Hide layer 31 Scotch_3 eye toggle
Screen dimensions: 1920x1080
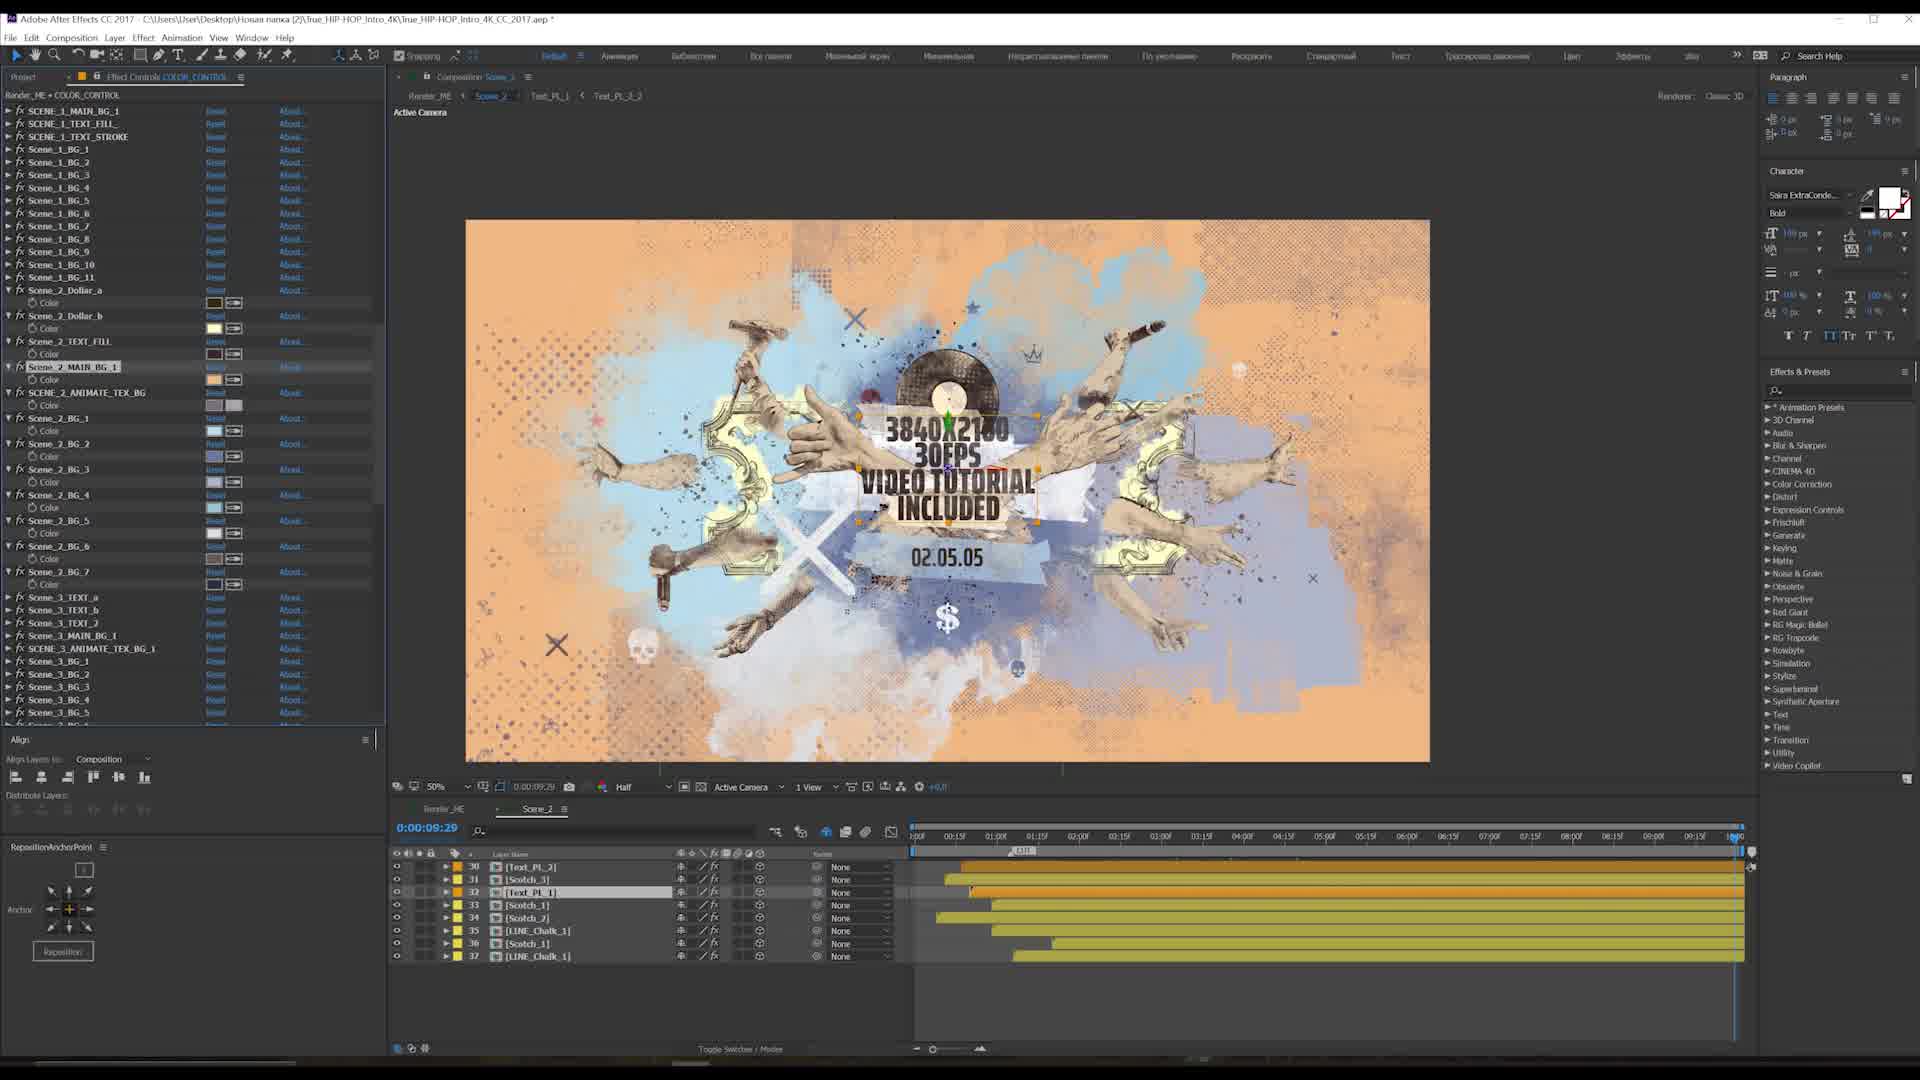tap(397, 880)
